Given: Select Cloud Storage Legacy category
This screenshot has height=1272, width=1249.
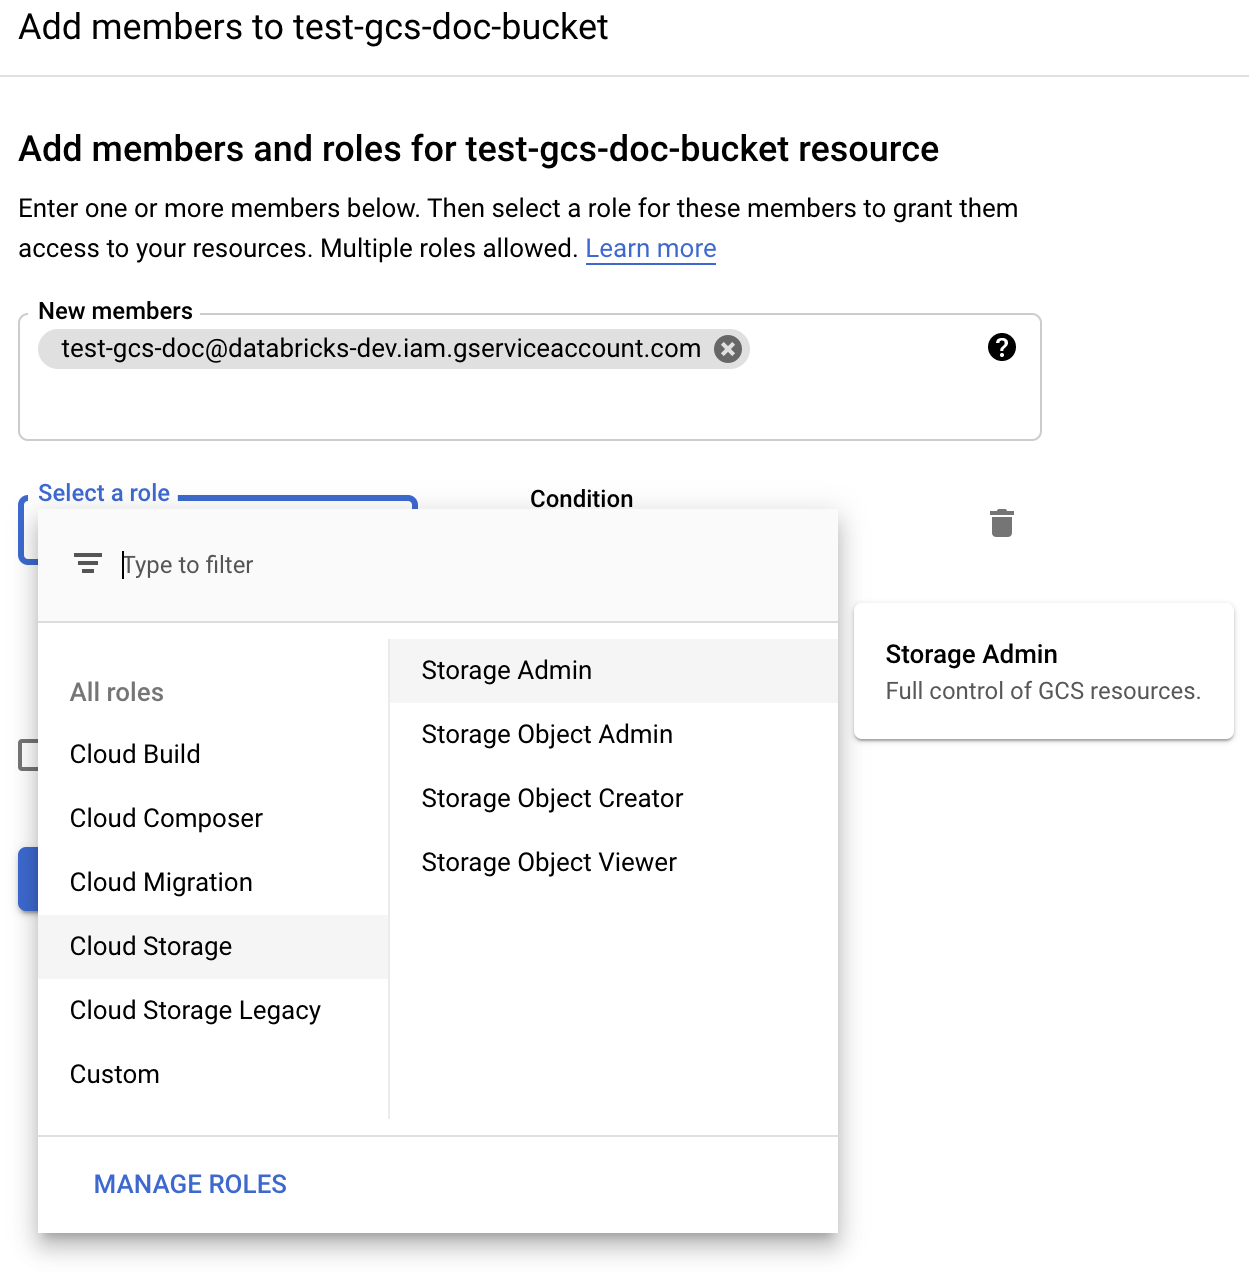Looking at the screenshot, I should coord(194,1010).
